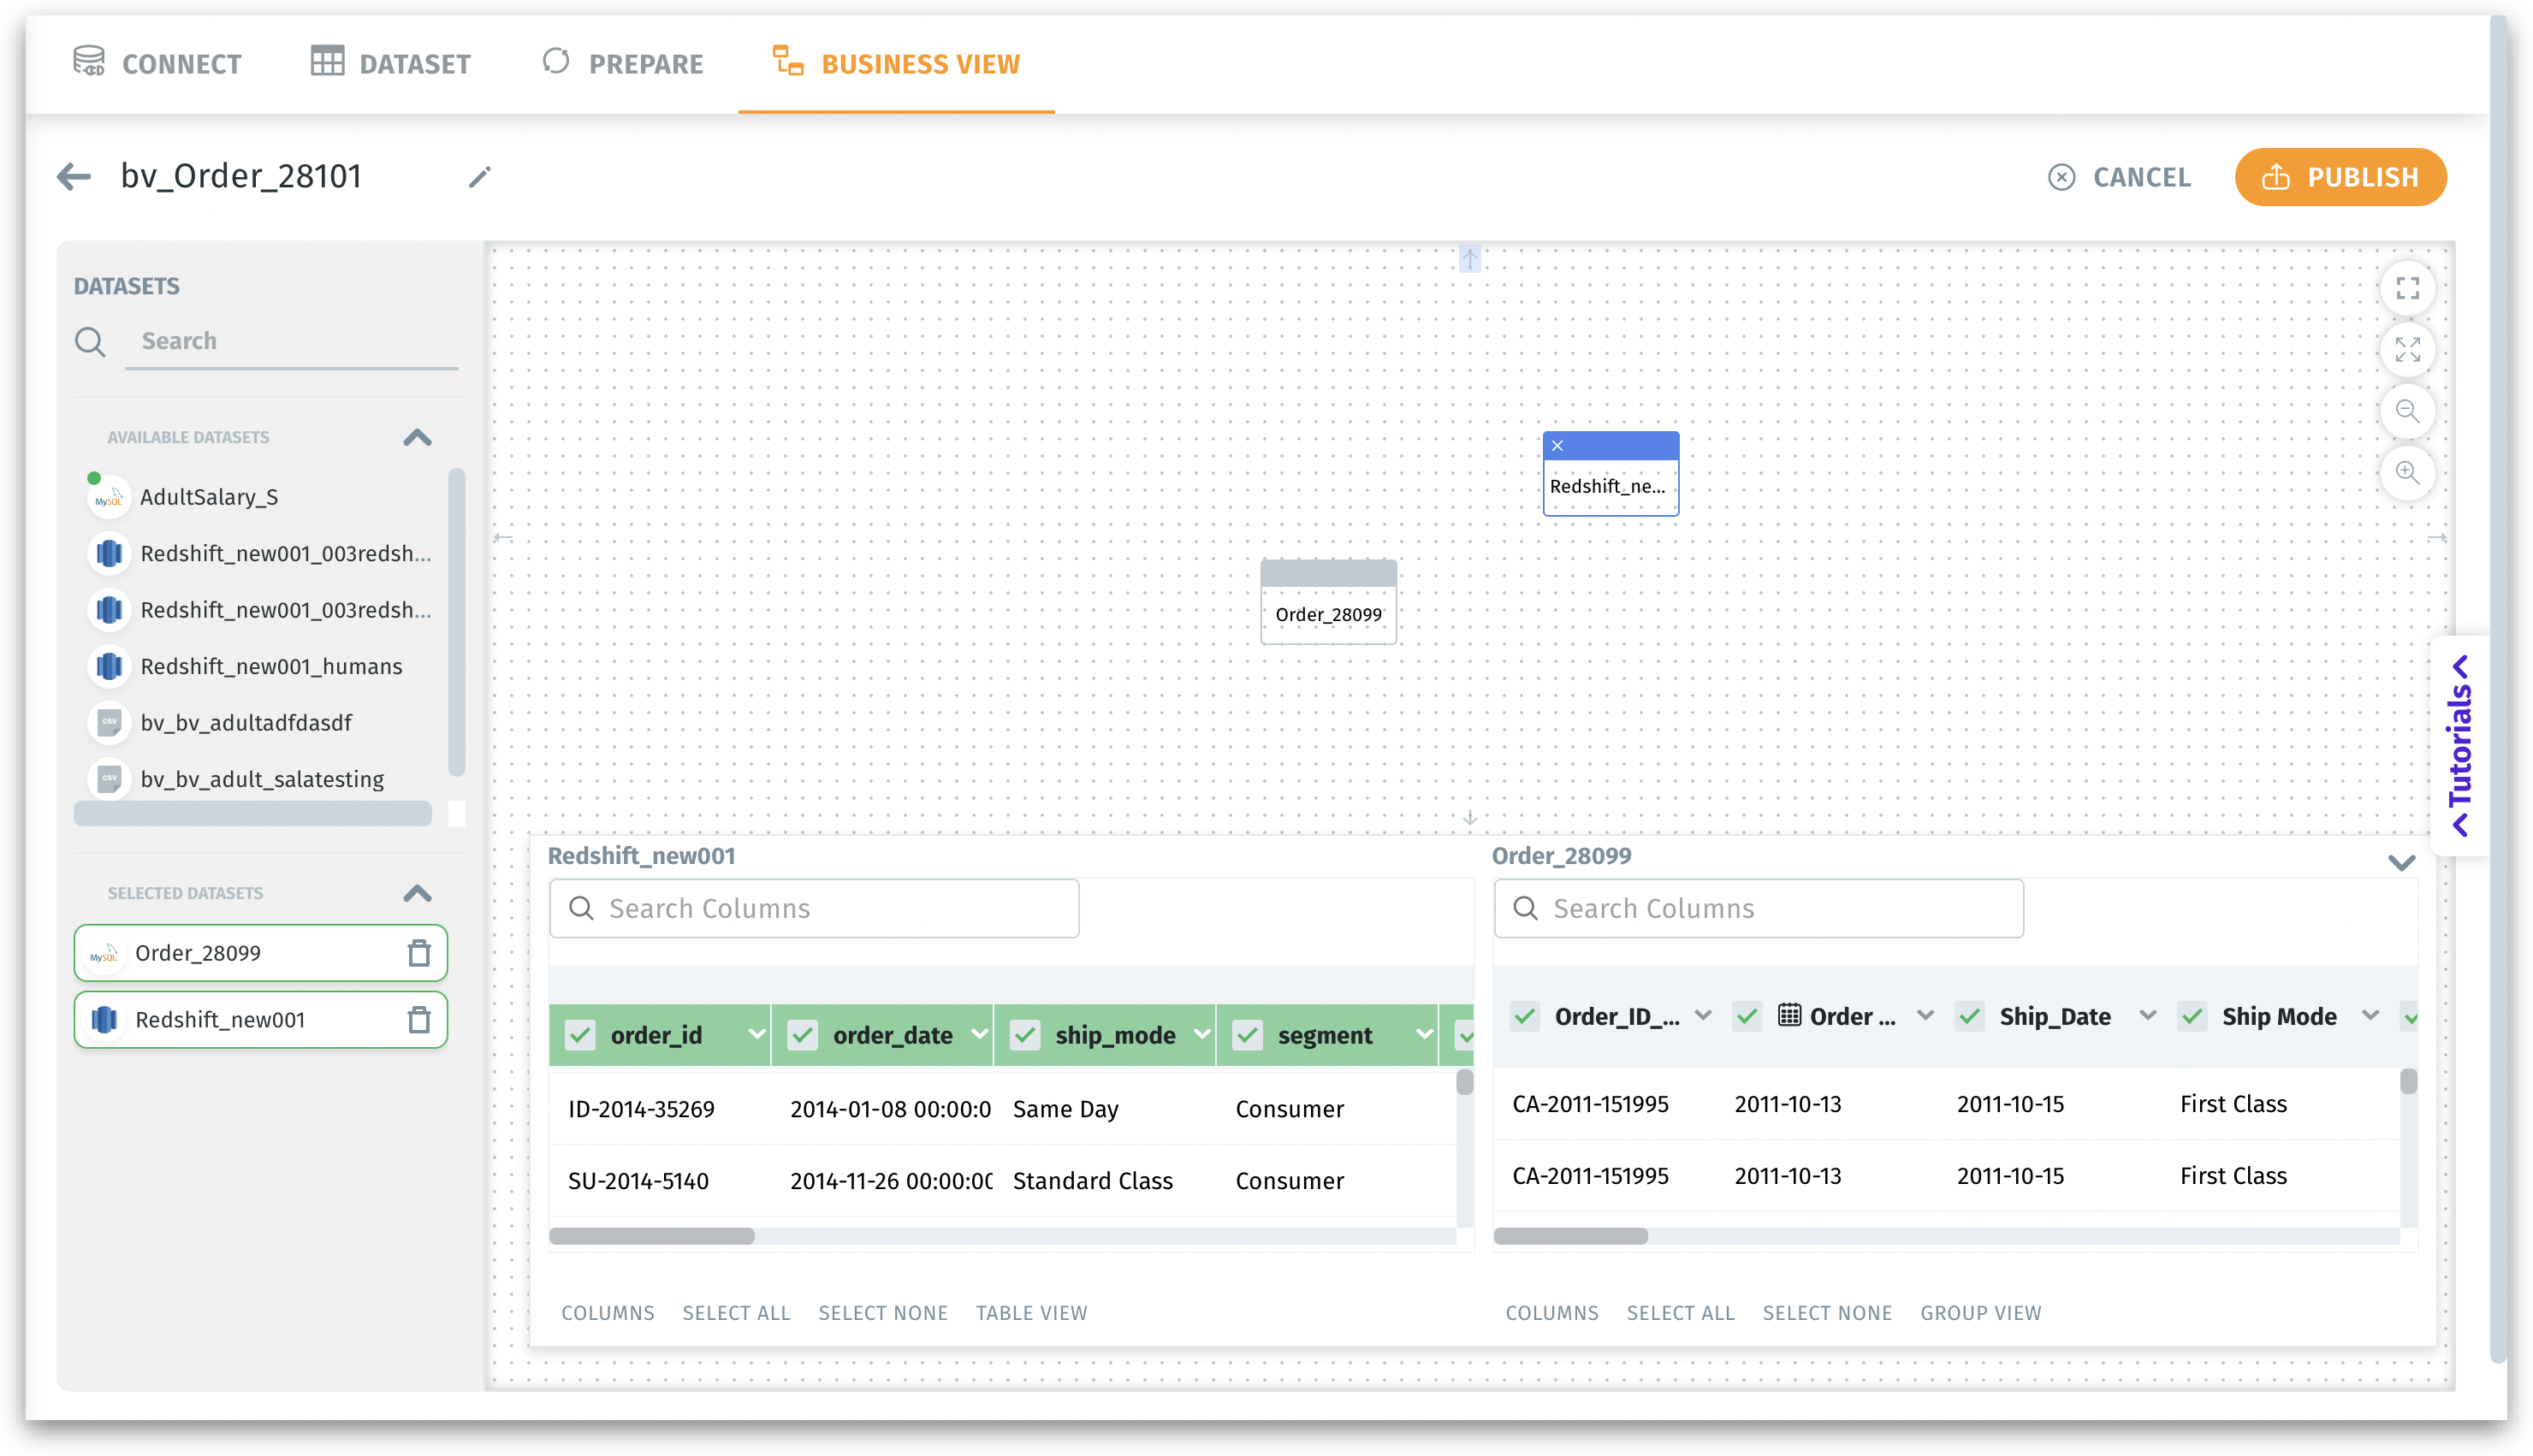Screen dimensions: 2533x1456
Task: Click the fit-to-screen arrows icon
Action: click(x=2407, y=350)
